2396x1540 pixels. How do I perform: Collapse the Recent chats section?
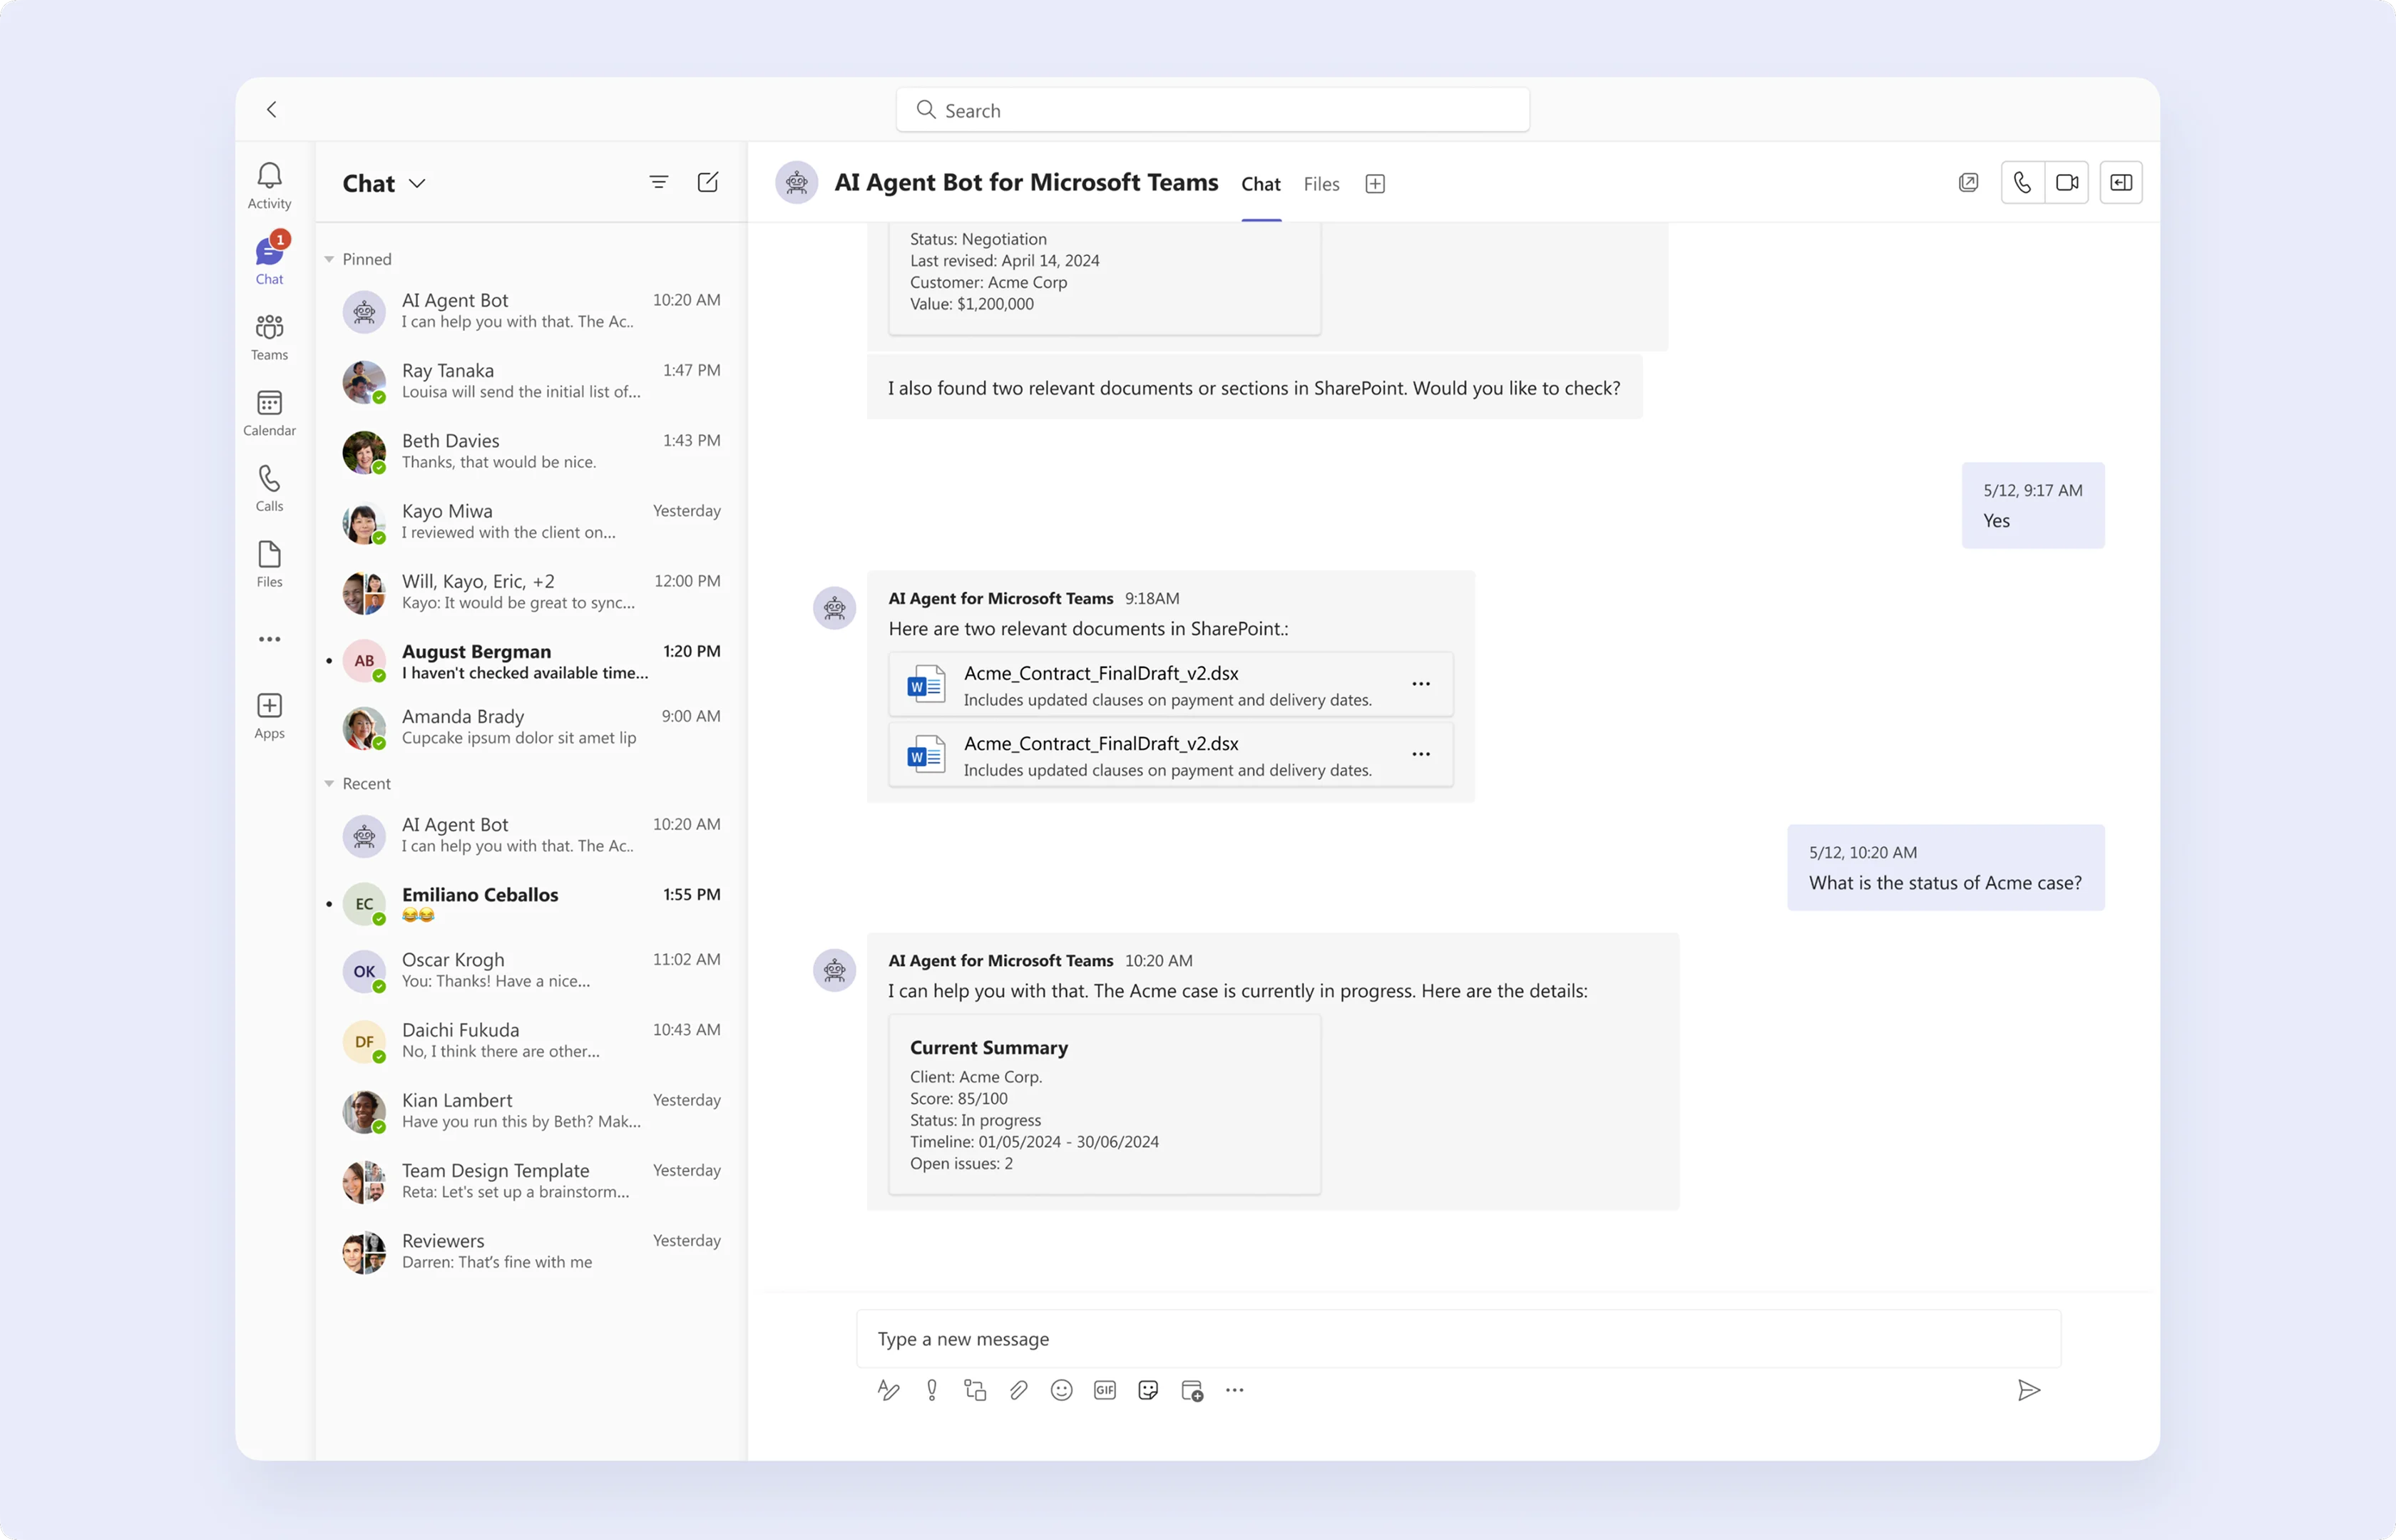point(329,784)
